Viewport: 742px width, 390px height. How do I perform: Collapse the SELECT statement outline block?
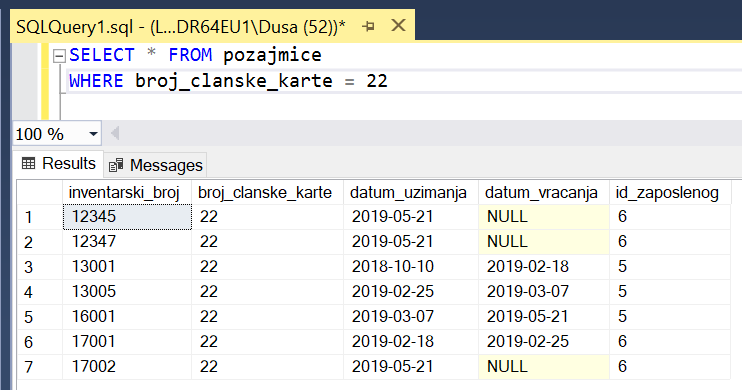tap(59, 56)
